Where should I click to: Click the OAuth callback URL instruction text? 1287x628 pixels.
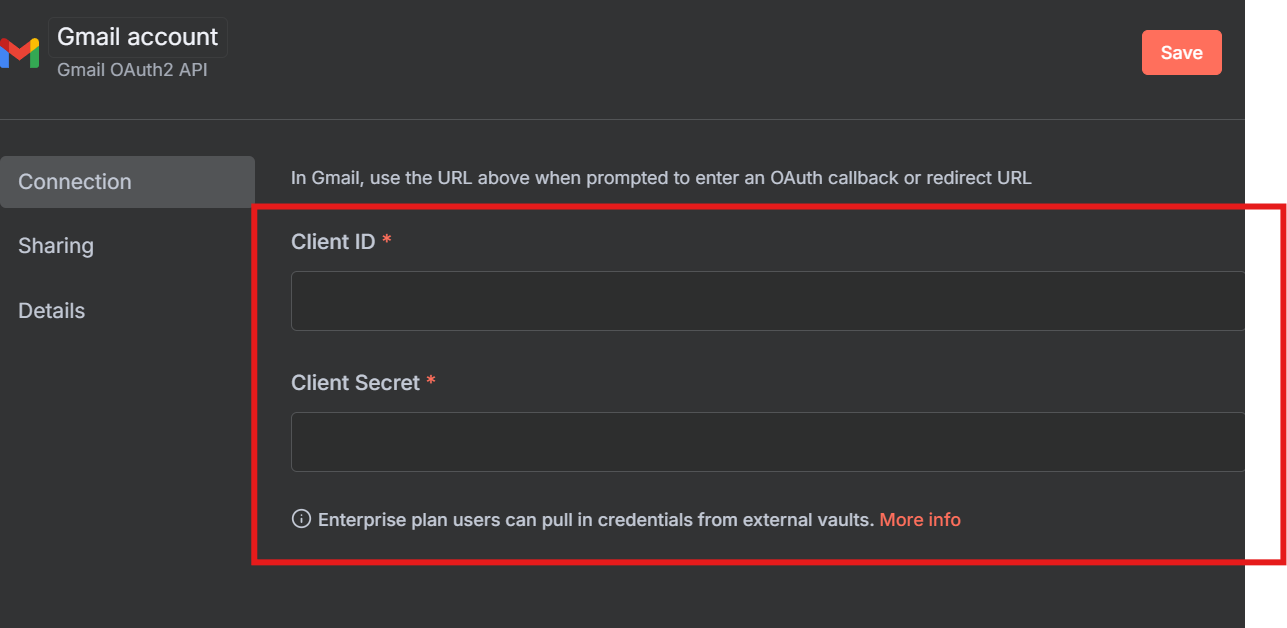tap(661, 178)
